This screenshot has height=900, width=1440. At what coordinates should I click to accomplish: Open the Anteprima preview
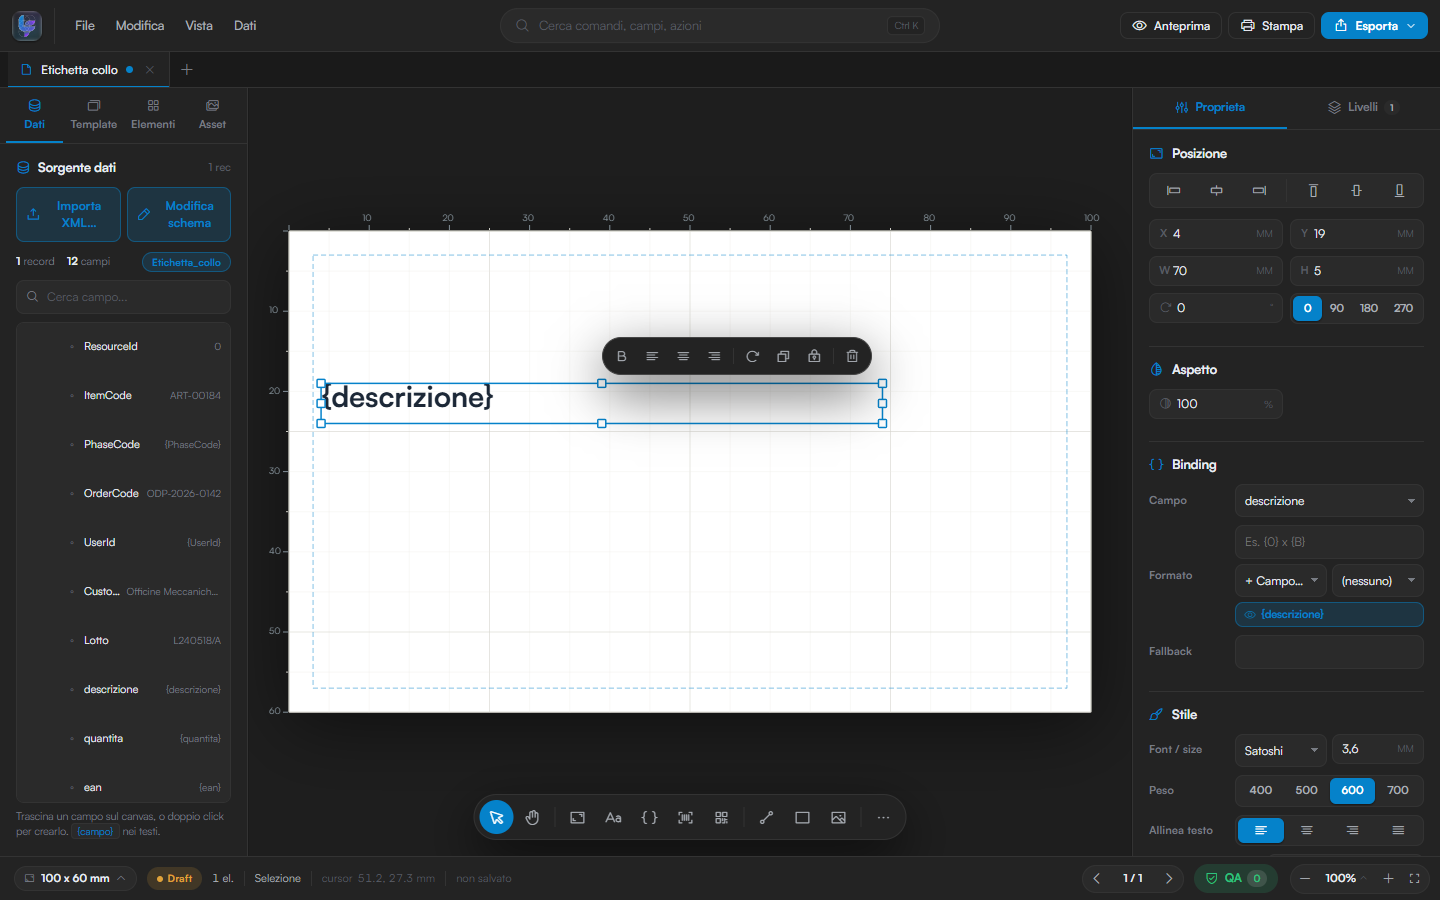(x=1171, y=26)
